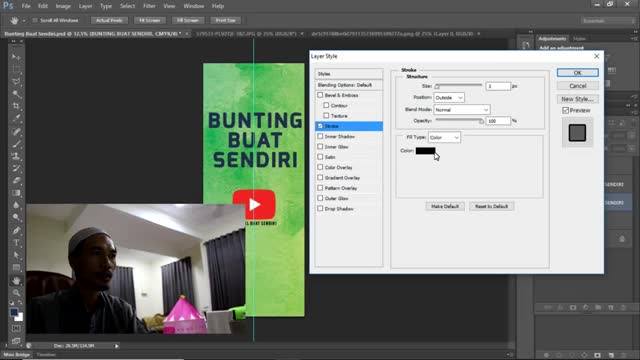Enable the Drop Shadow checkbox

[320, 209]
